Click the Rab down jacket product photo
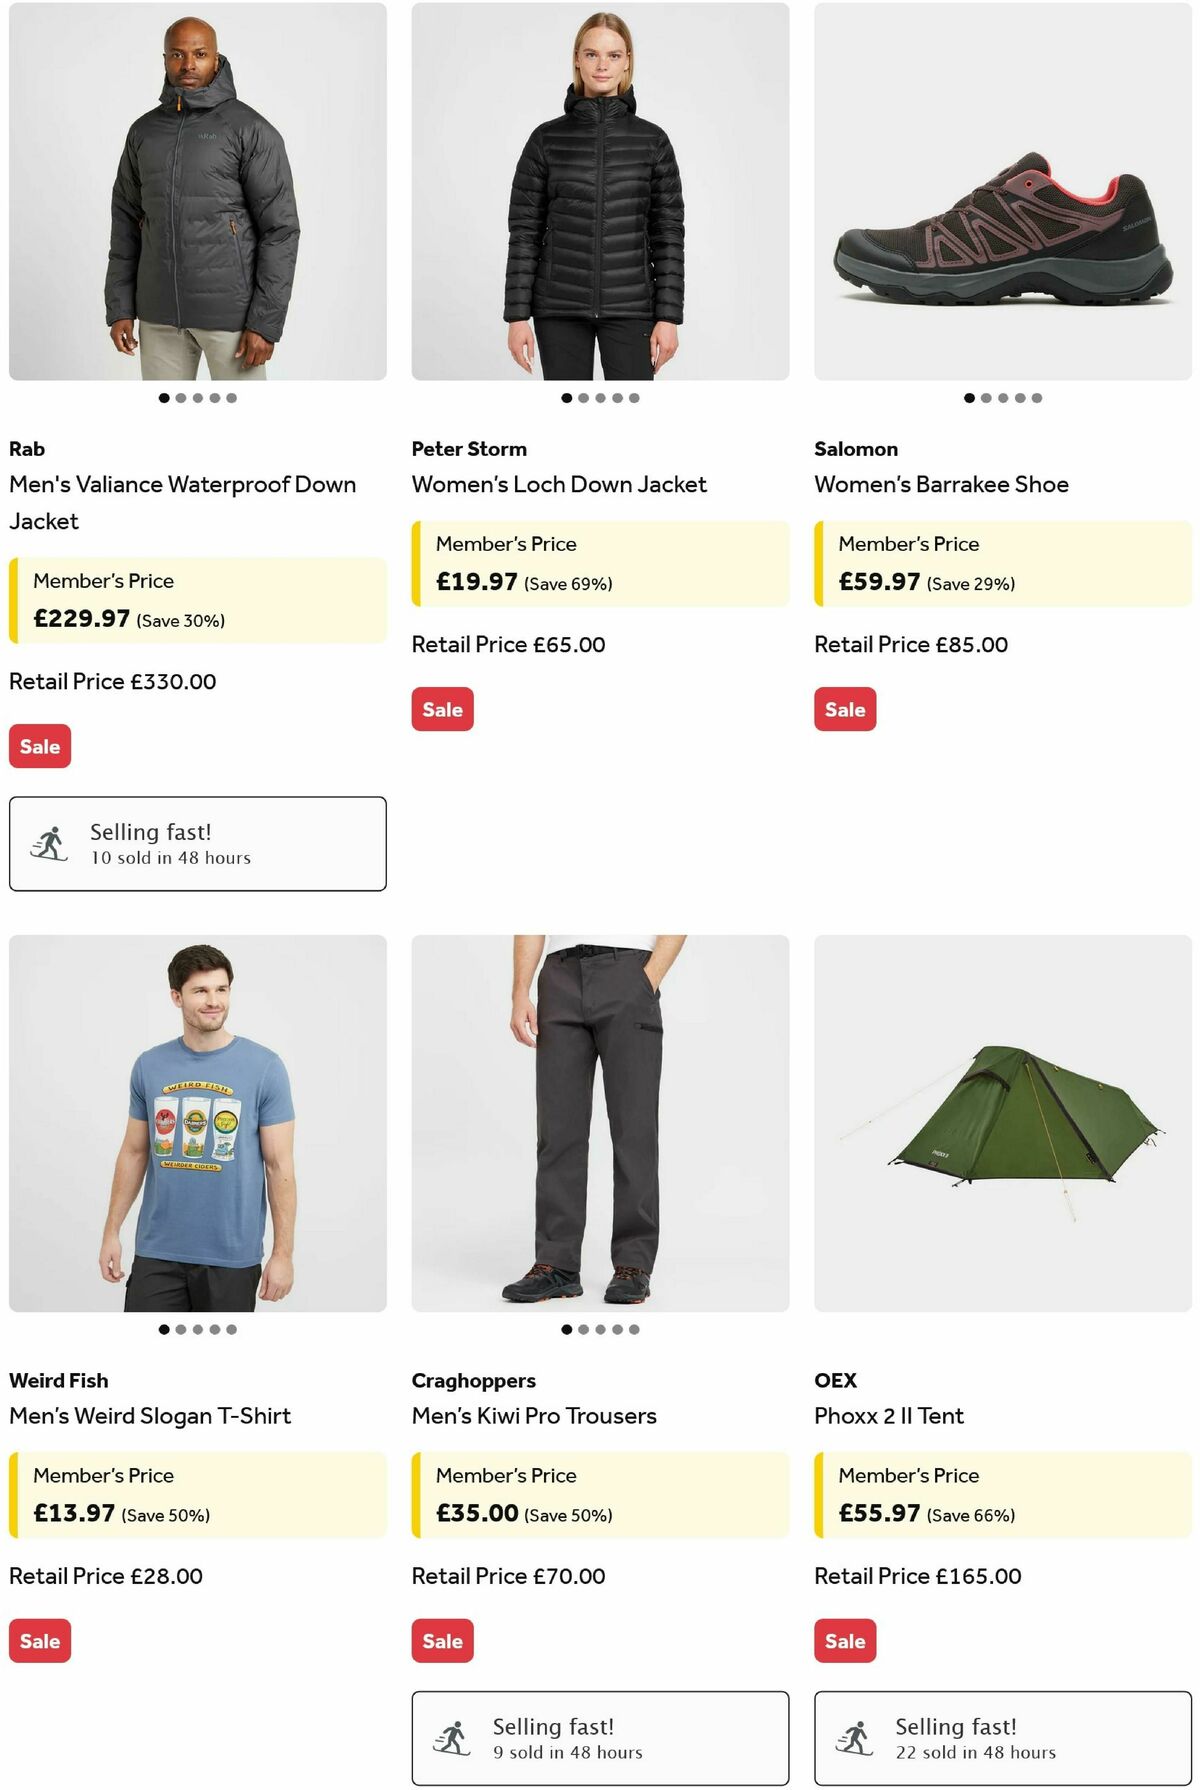The height and width of the screenshot is (1790, 1200). point(197,190)
